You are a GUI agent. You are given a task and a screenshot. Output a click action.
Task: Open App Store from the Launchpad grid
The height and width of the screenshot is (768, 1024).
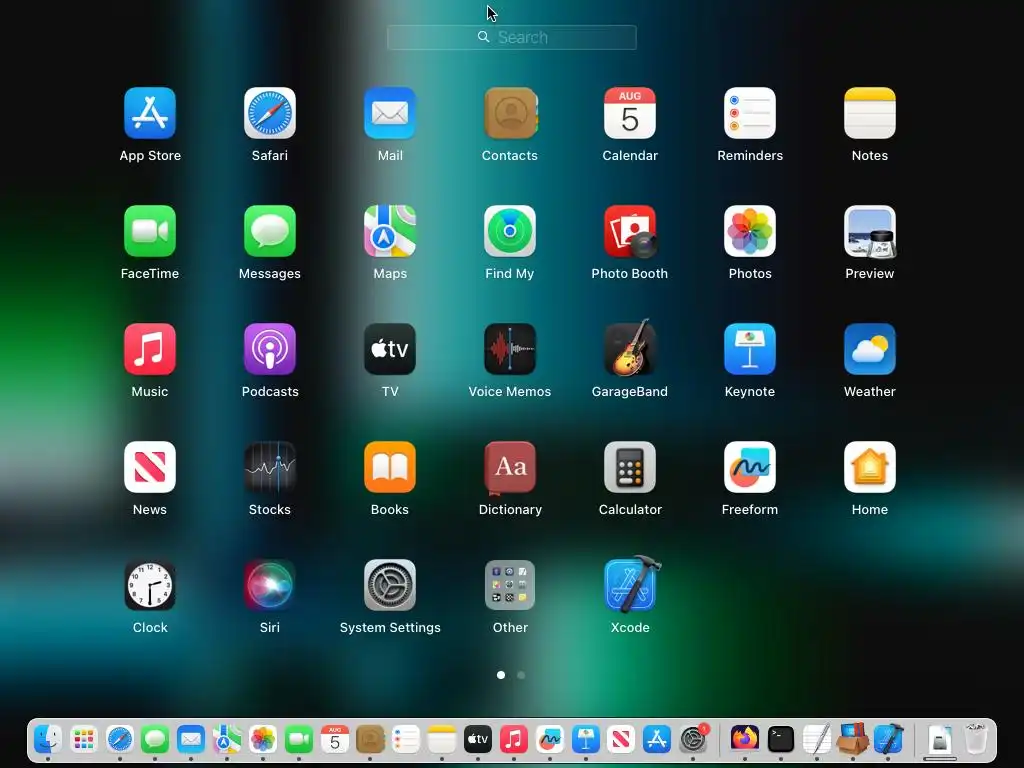point(150,113)
